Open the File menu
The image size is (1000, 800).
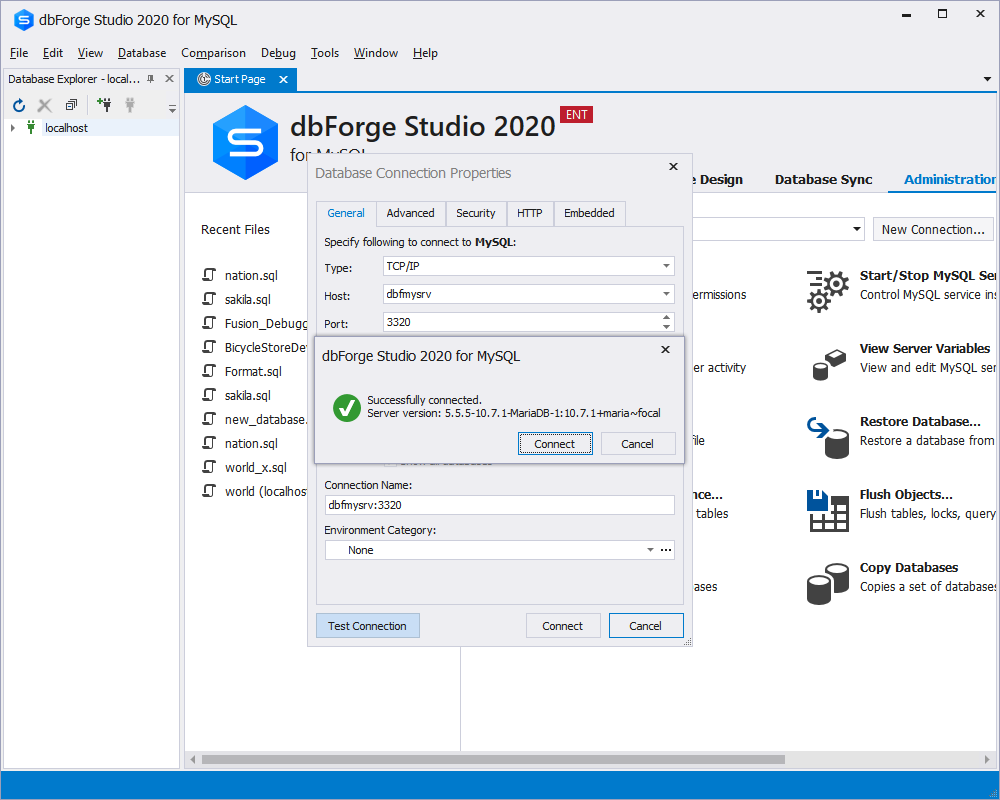click(x=18, y=53)
